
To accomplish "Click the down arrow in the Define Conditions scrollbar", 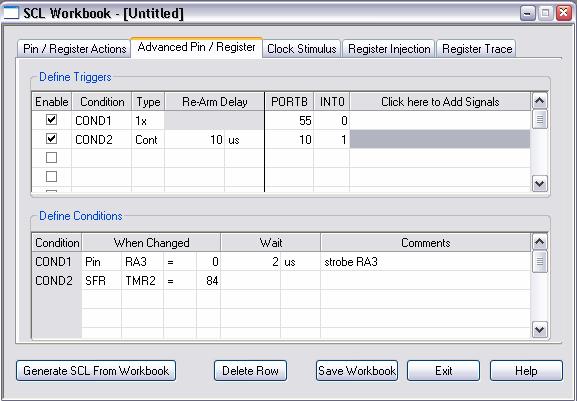I will pyautogui.click(x=539, y=330).
